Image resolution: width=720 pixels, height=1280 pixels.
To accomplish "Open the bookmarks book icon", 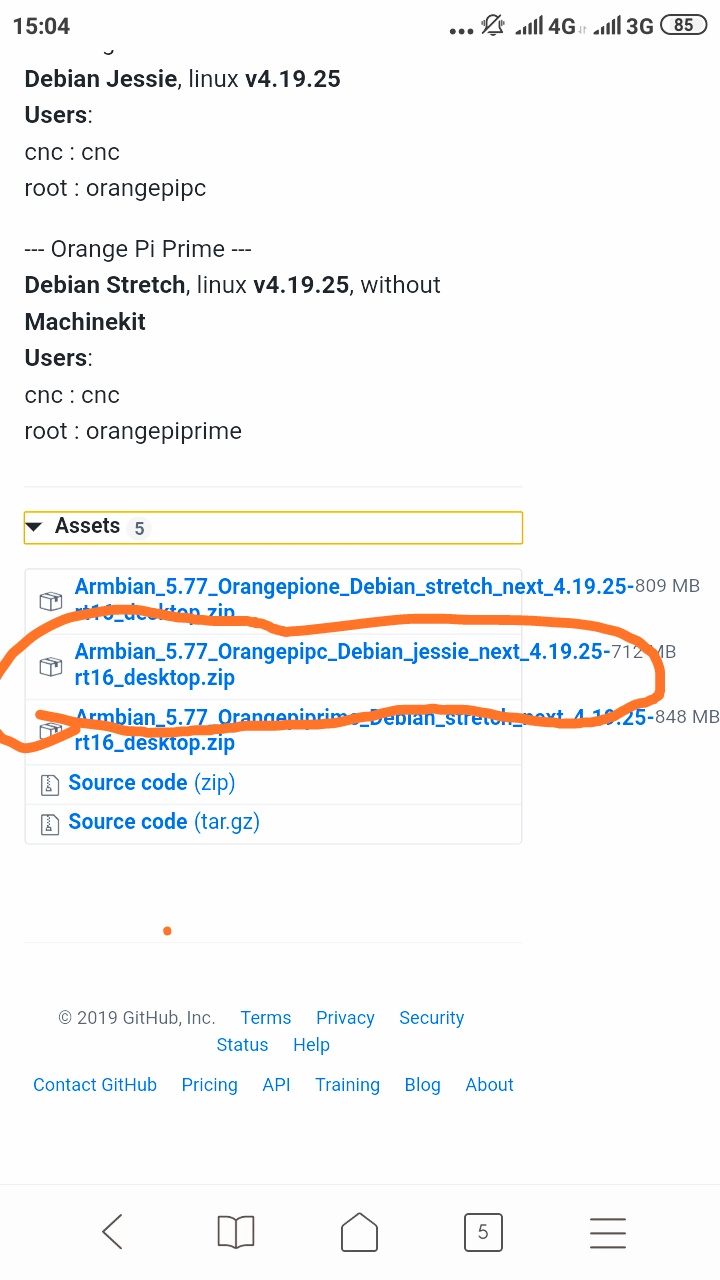I will [x=236, y=1231].
